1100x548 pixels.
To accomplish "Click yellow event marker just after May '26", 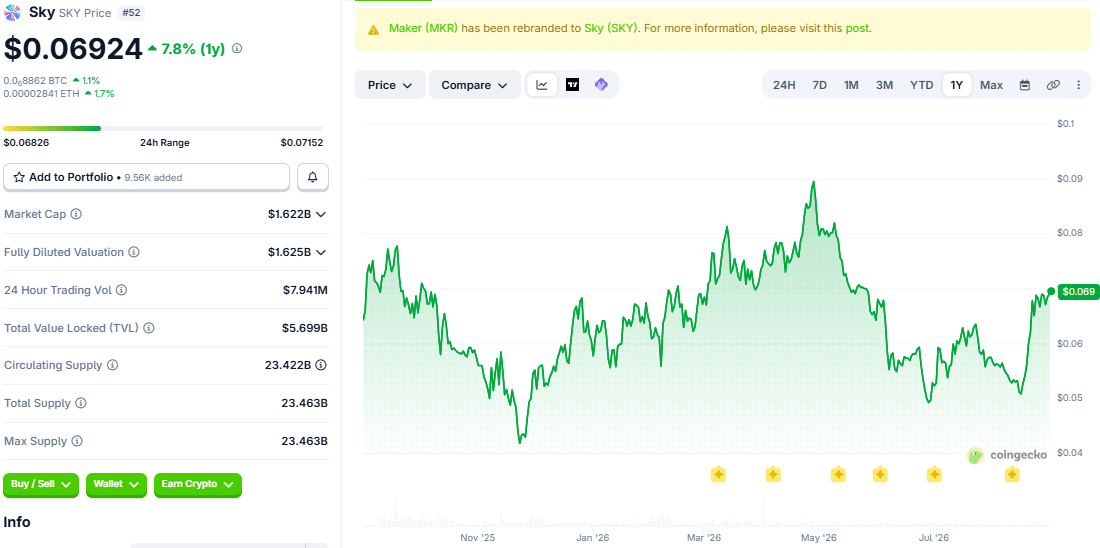I will pyautogui.click(x=838, y=475).
